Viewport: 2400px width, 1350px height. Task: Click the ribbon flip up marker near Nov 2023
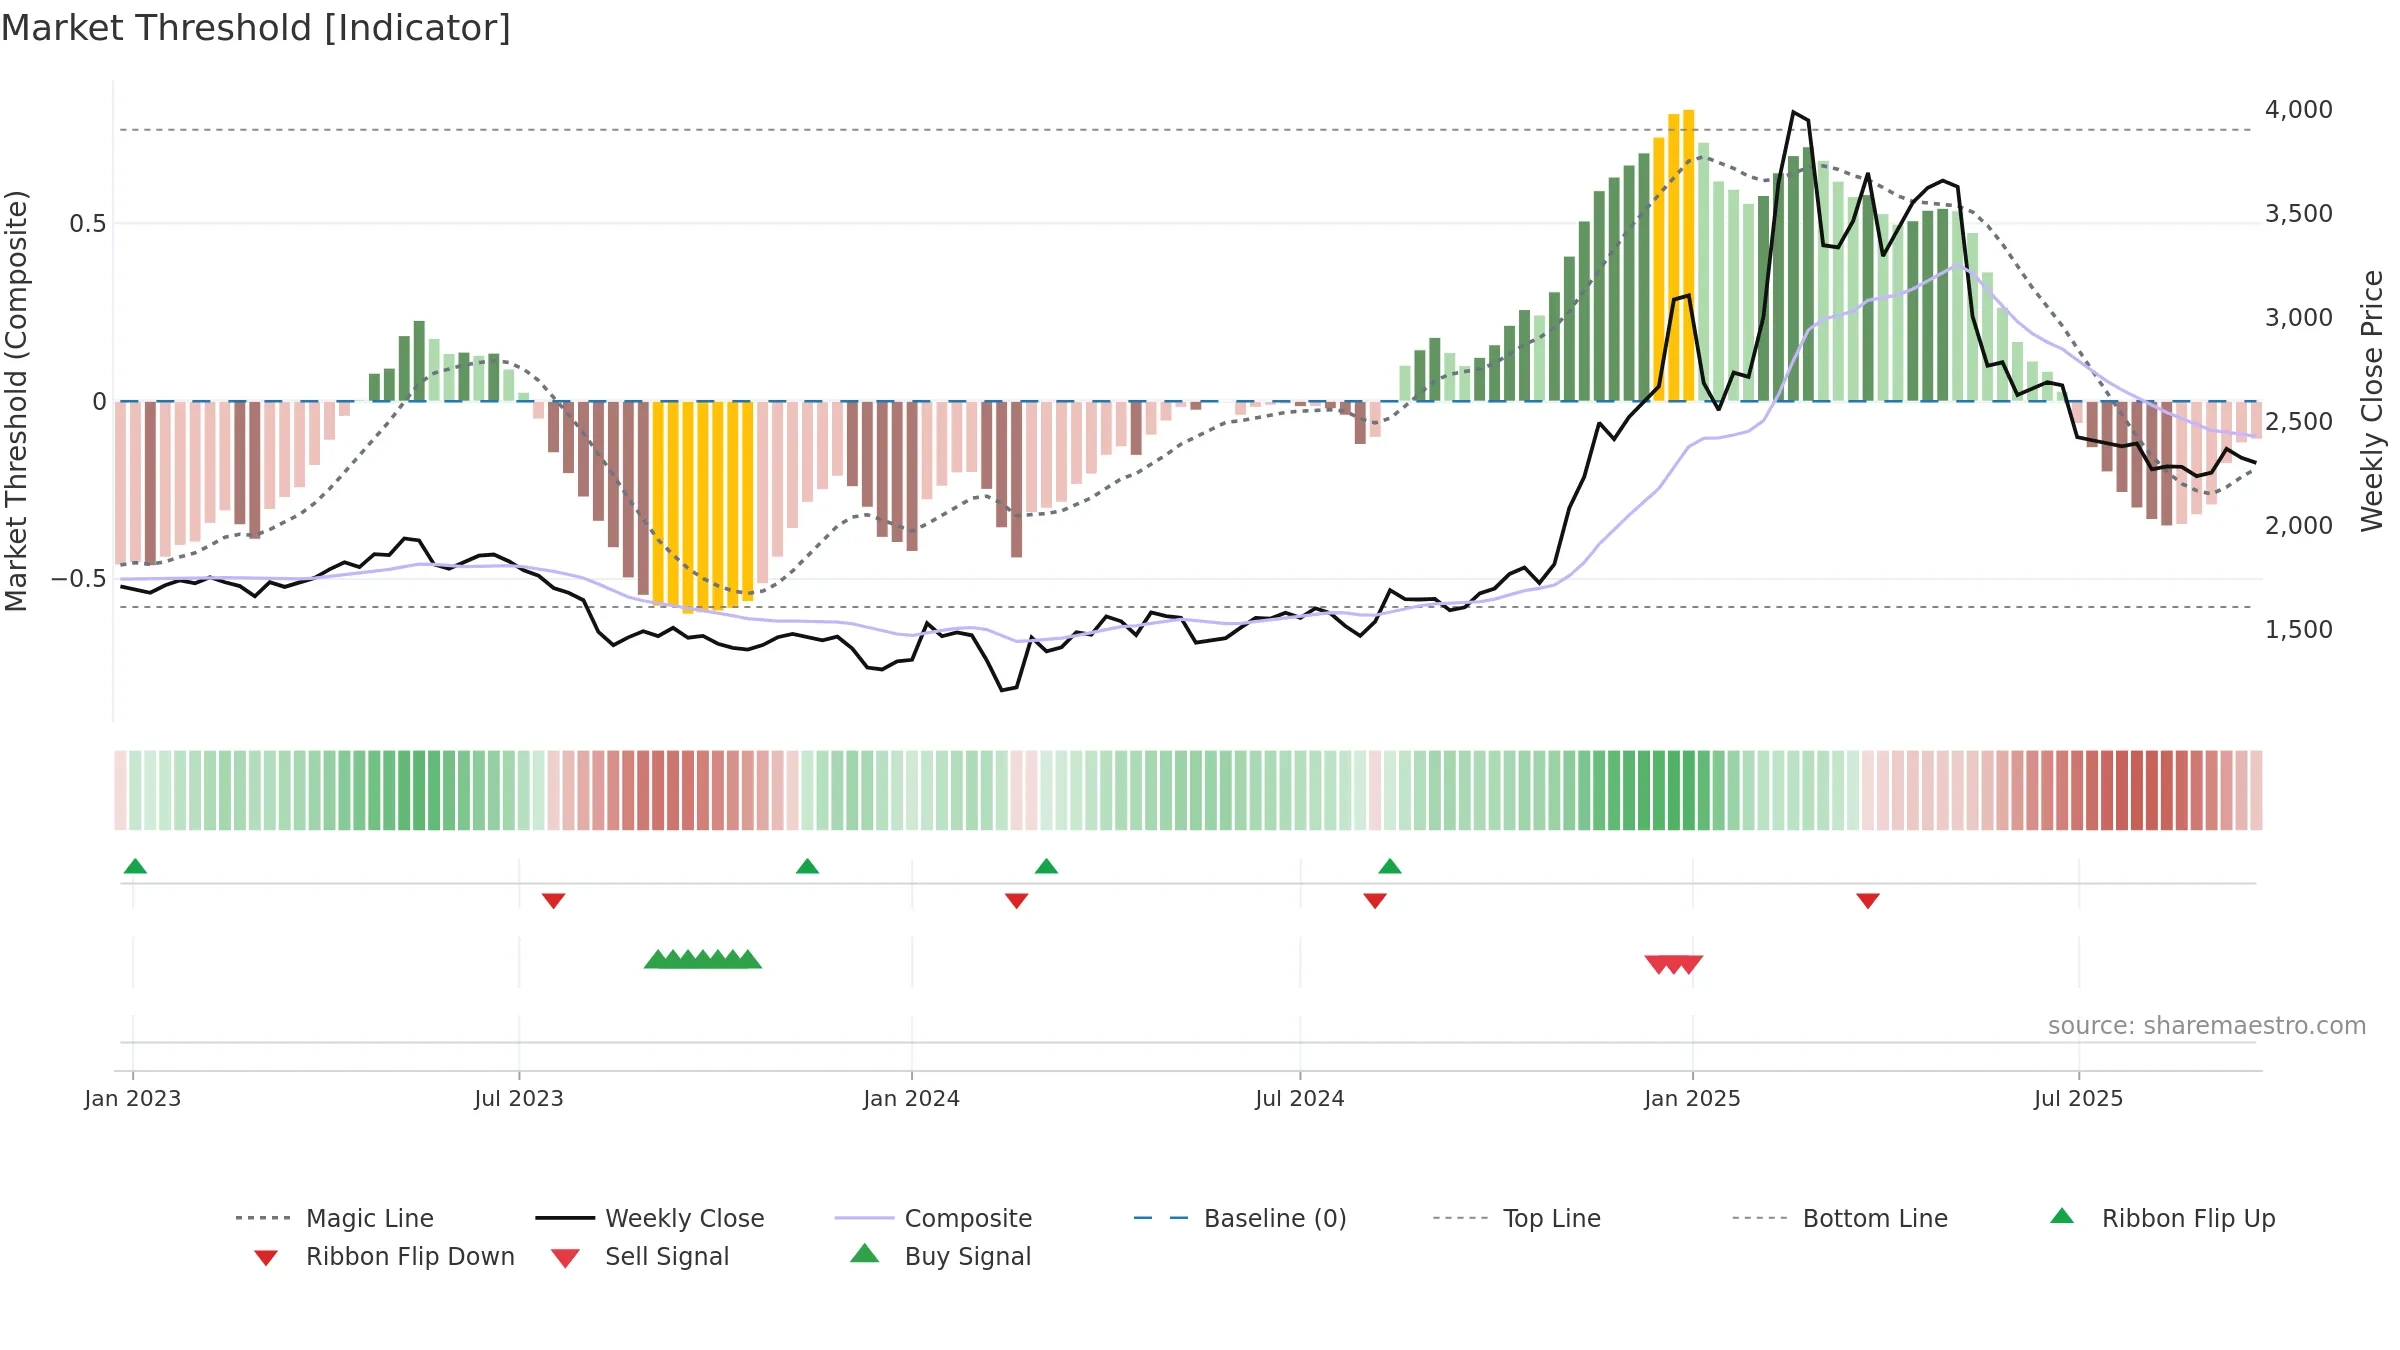pyautogui.click(x=807, y=866)
